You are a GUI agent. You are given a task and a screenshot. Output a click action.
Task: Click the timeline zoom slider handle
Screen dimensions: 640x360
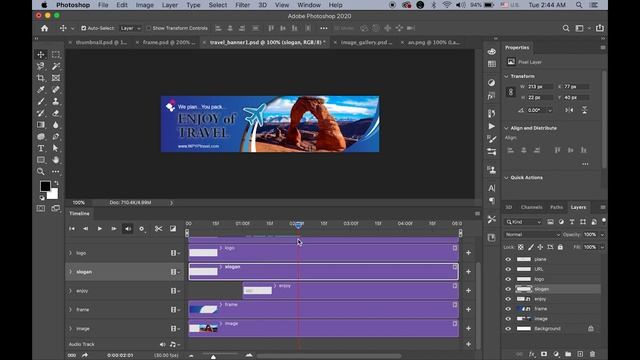(x=213, y=357)
